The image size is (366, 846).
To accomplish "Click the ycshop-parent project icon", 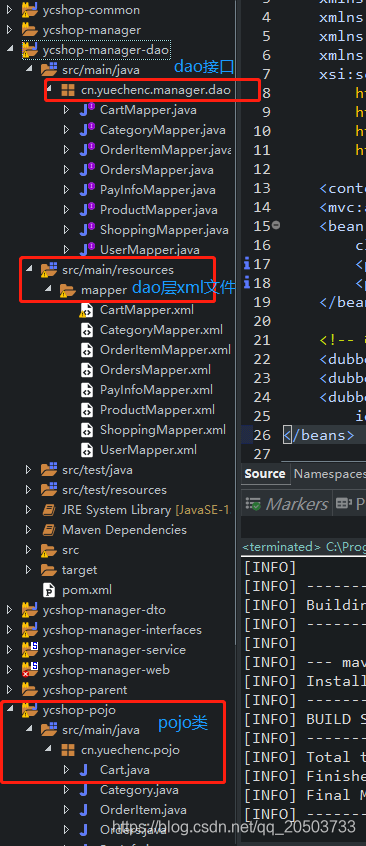I will 29,690.
